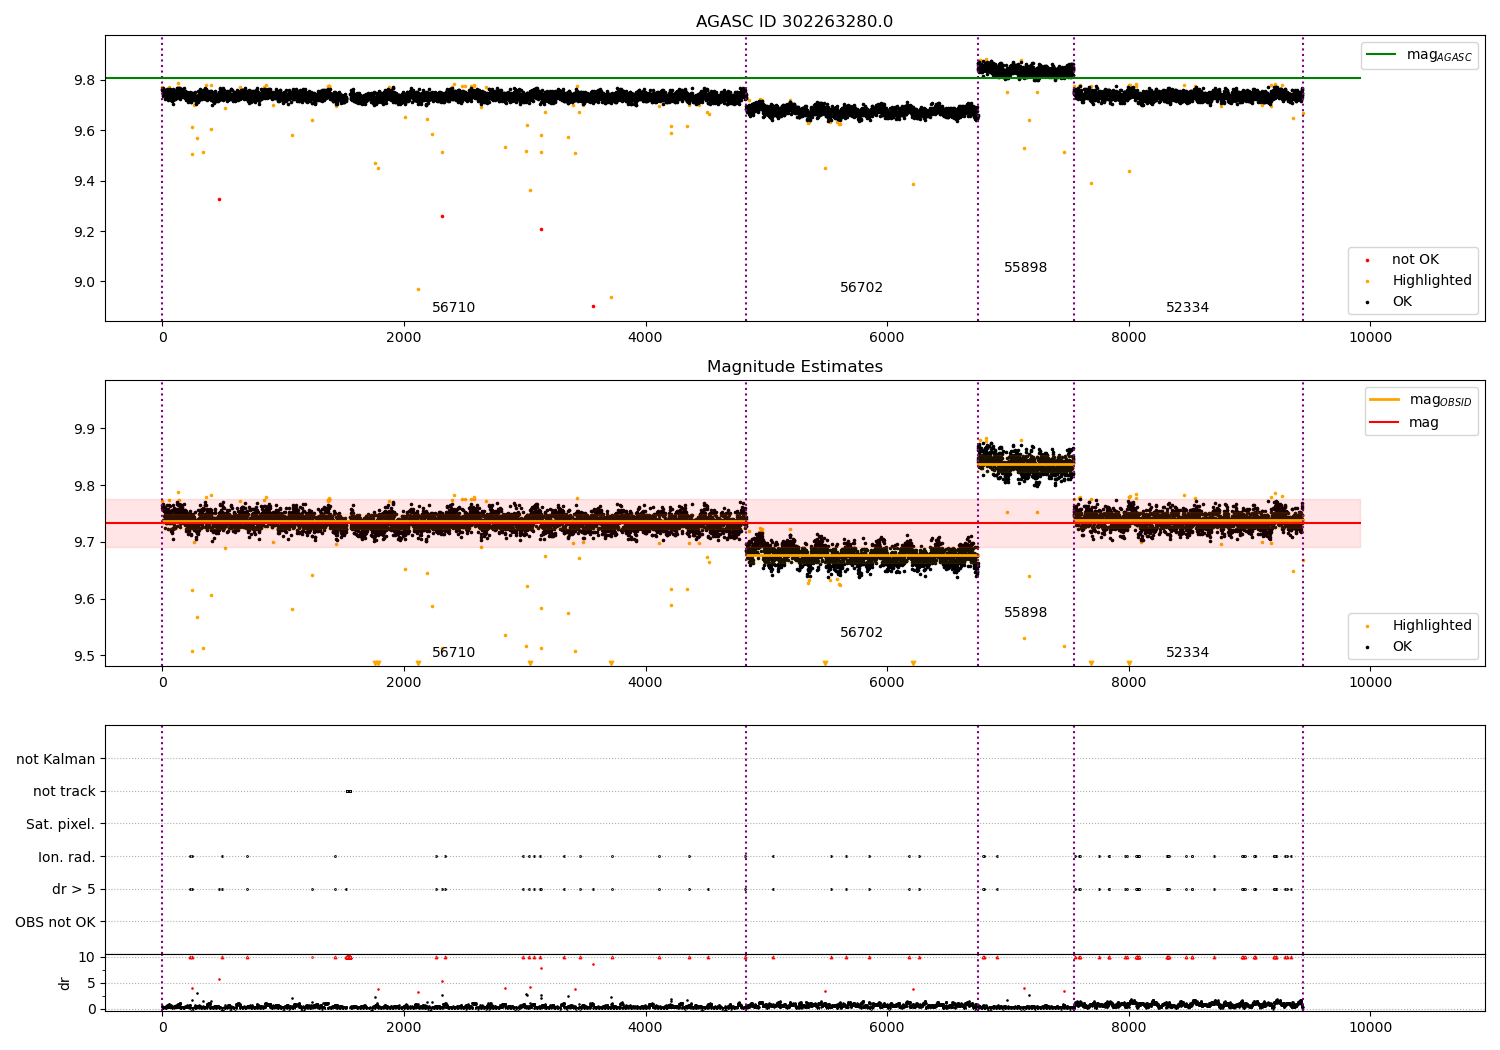The image size is (1500, 1050).
Task: Click the 4000 x-tick under the top plot
Action: pos(645,338)
